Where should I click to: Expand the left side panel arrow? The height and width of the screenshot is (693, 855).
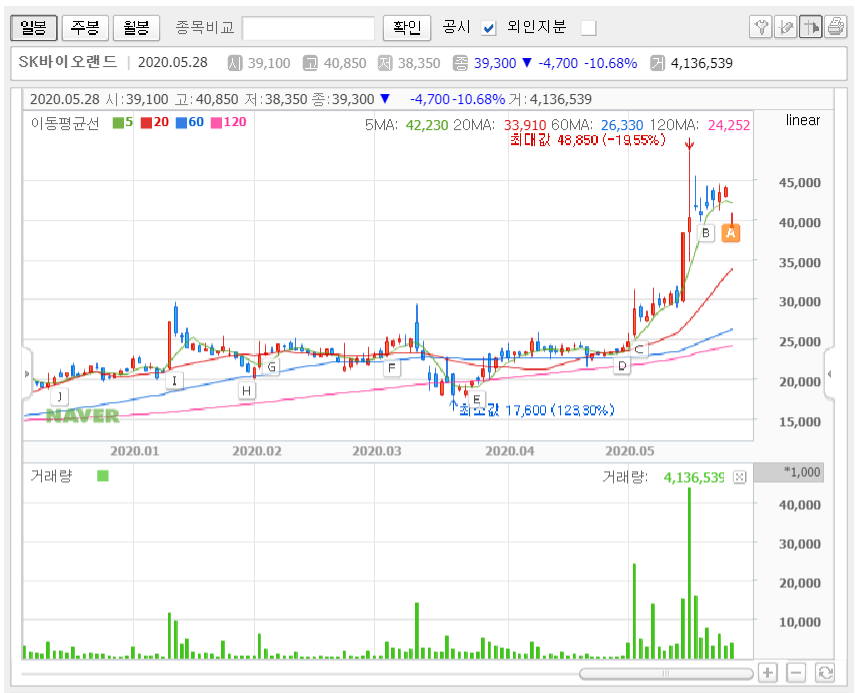click(27, 374)
